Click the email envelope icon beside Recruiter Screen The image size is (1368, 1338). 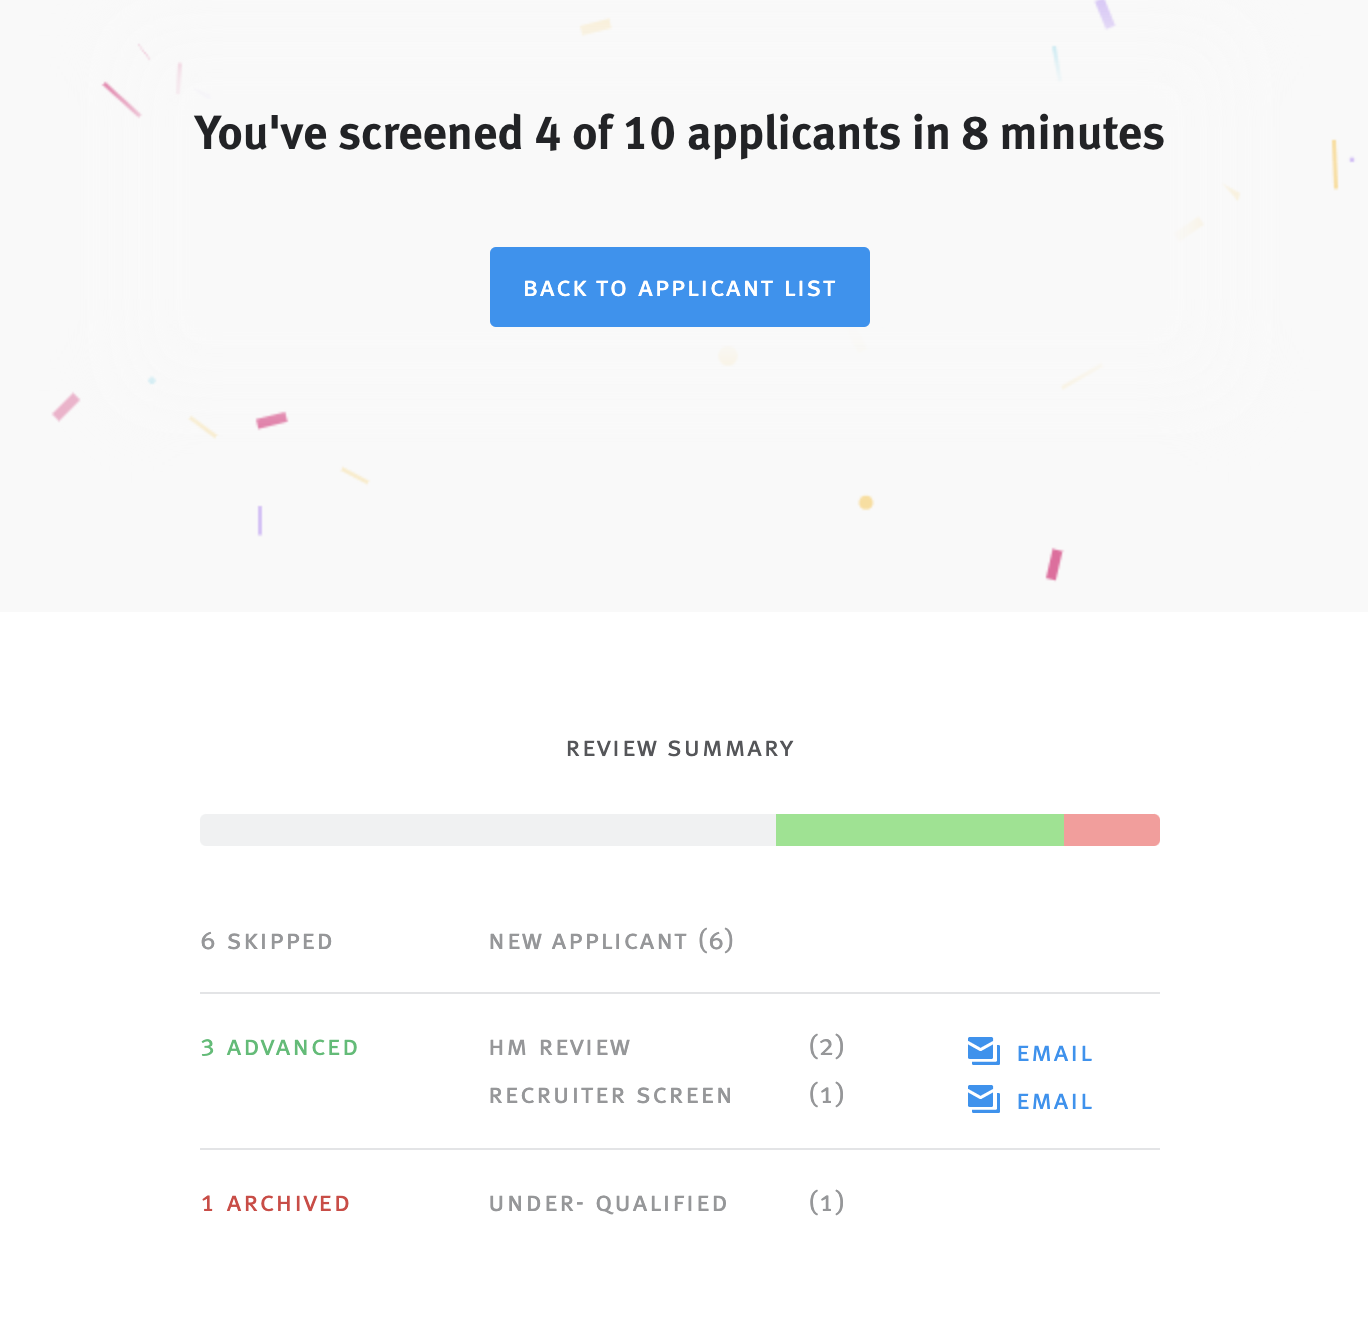983,1100
